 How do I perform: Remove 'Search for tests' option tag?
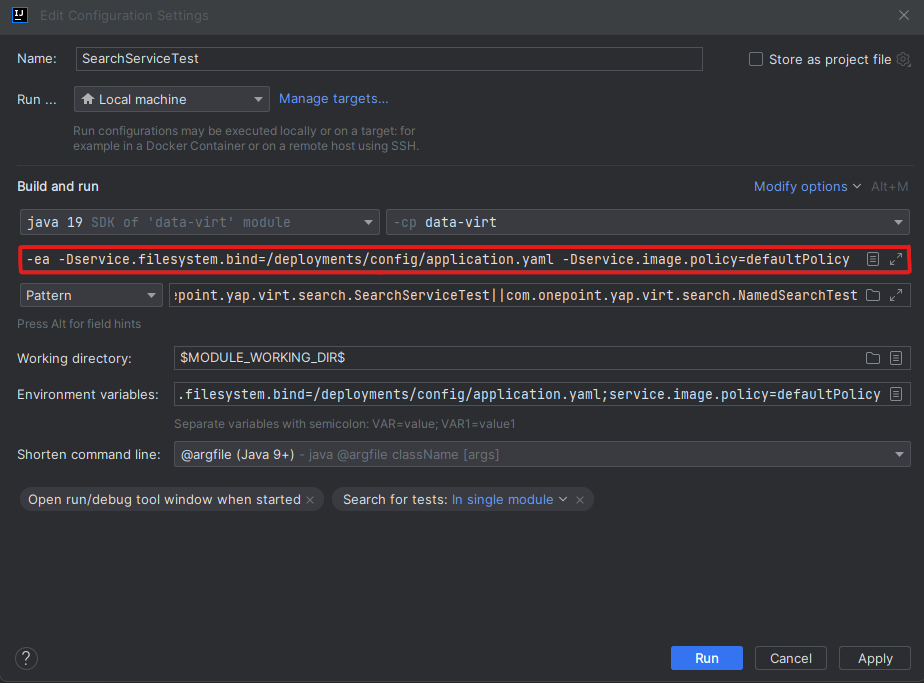click(580, 500)
